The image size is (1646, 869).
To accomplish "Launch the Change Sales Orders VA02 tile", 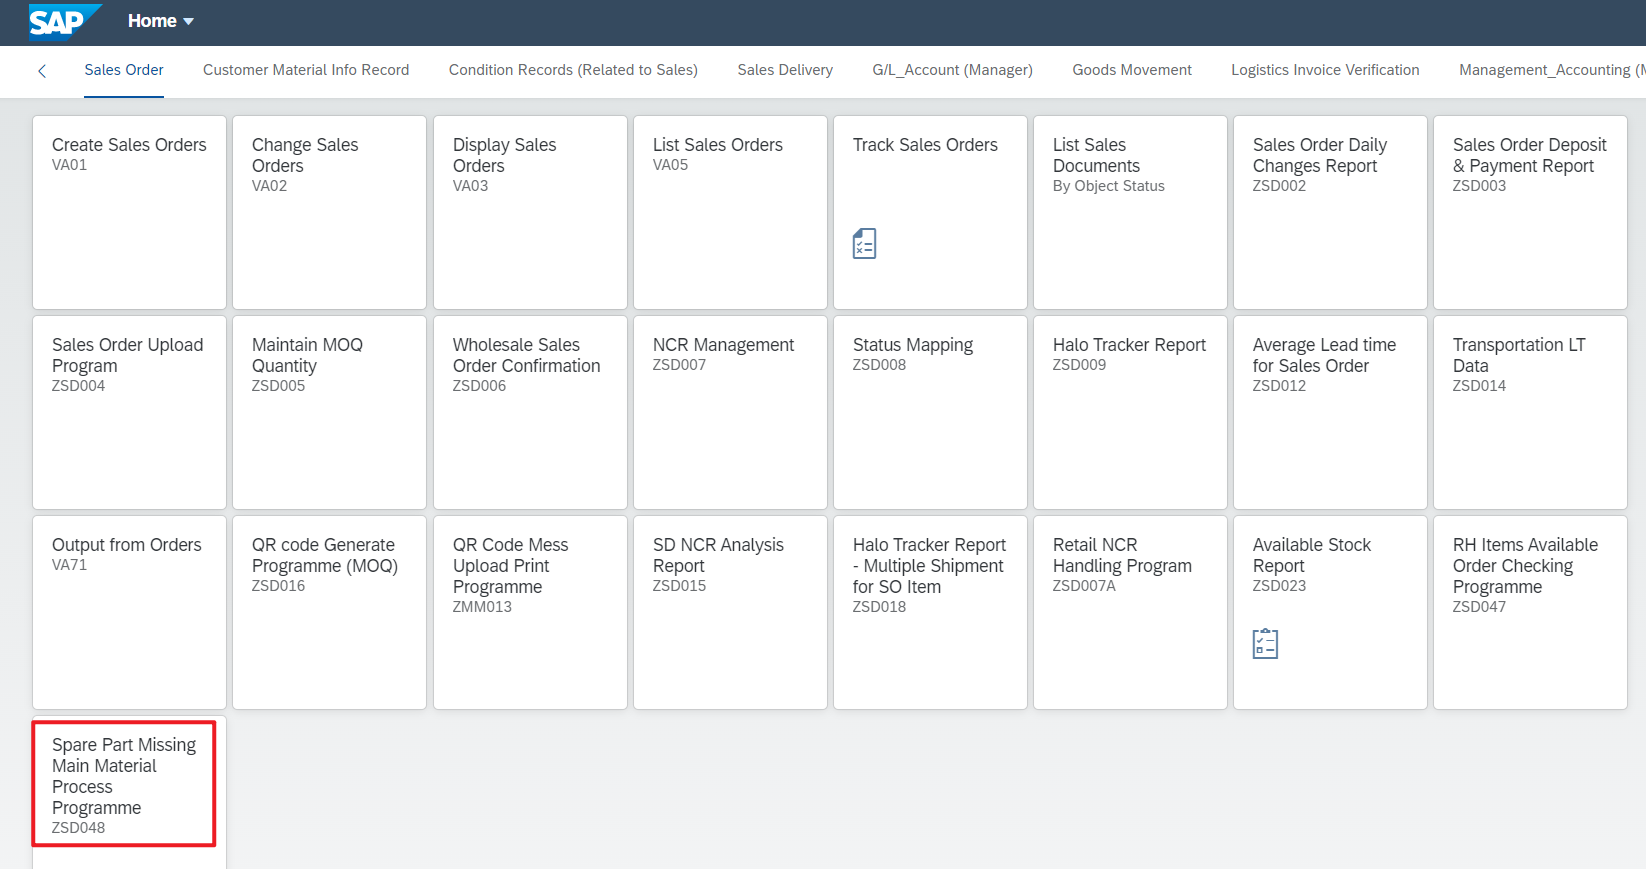I will (x=330, y=212).
